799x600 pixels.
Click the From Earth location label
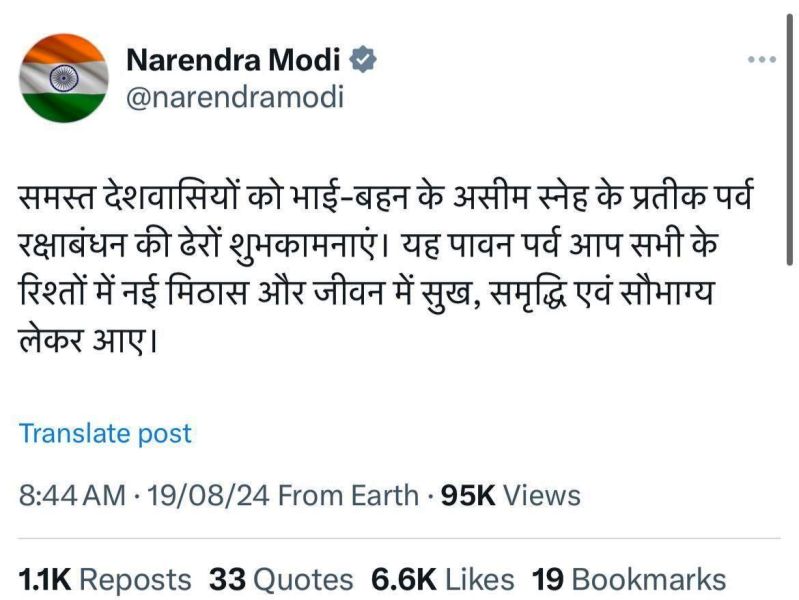350,494
